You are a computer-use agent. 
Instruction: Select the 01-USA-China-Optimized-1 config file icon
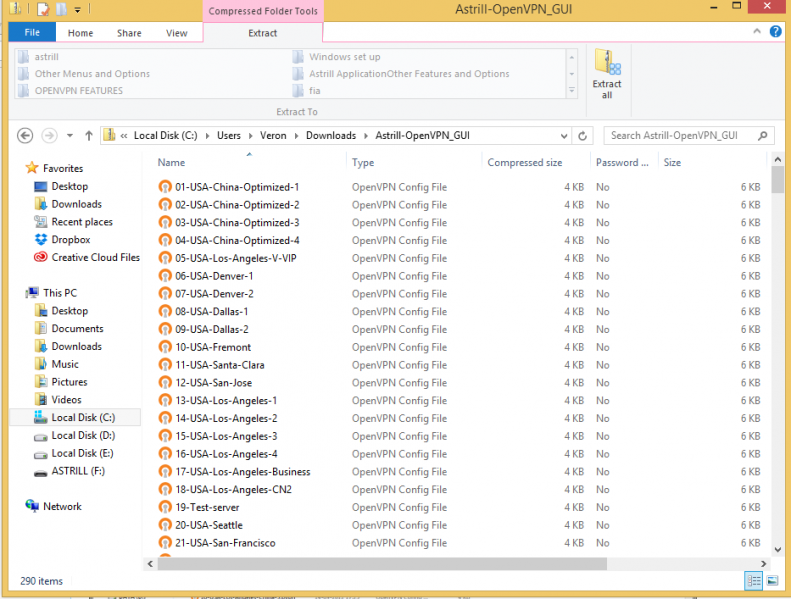tap(165, 187)
